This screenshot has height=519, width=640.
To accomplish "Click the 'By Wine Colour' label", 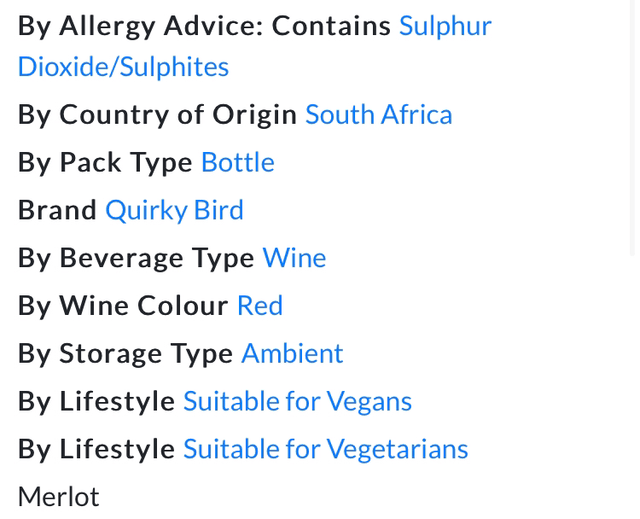I will (x=123, y=306).
